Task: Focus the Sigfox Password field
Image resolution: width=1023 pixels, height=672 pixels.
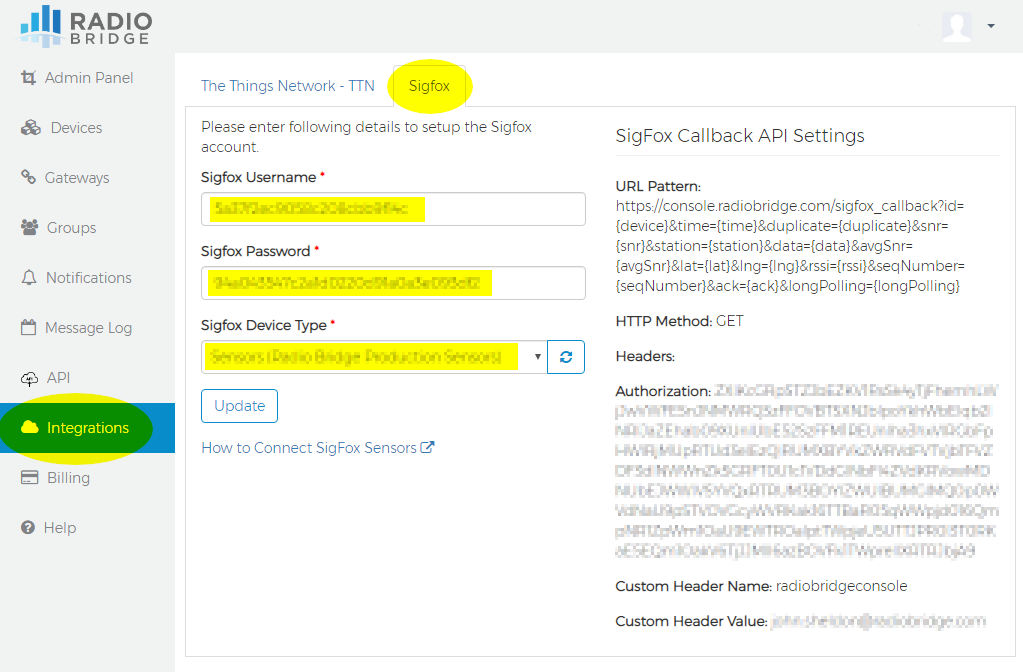Action: click(393, 283)
